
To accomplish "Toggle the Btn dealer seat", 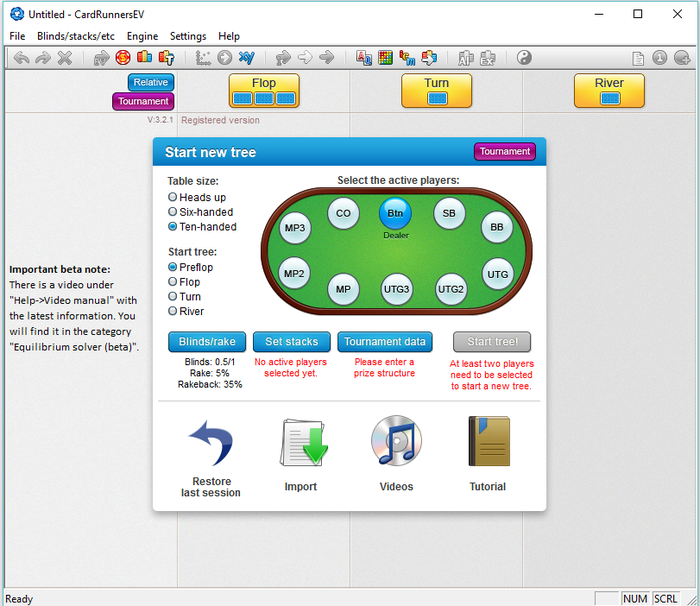I will pos(395,213).
